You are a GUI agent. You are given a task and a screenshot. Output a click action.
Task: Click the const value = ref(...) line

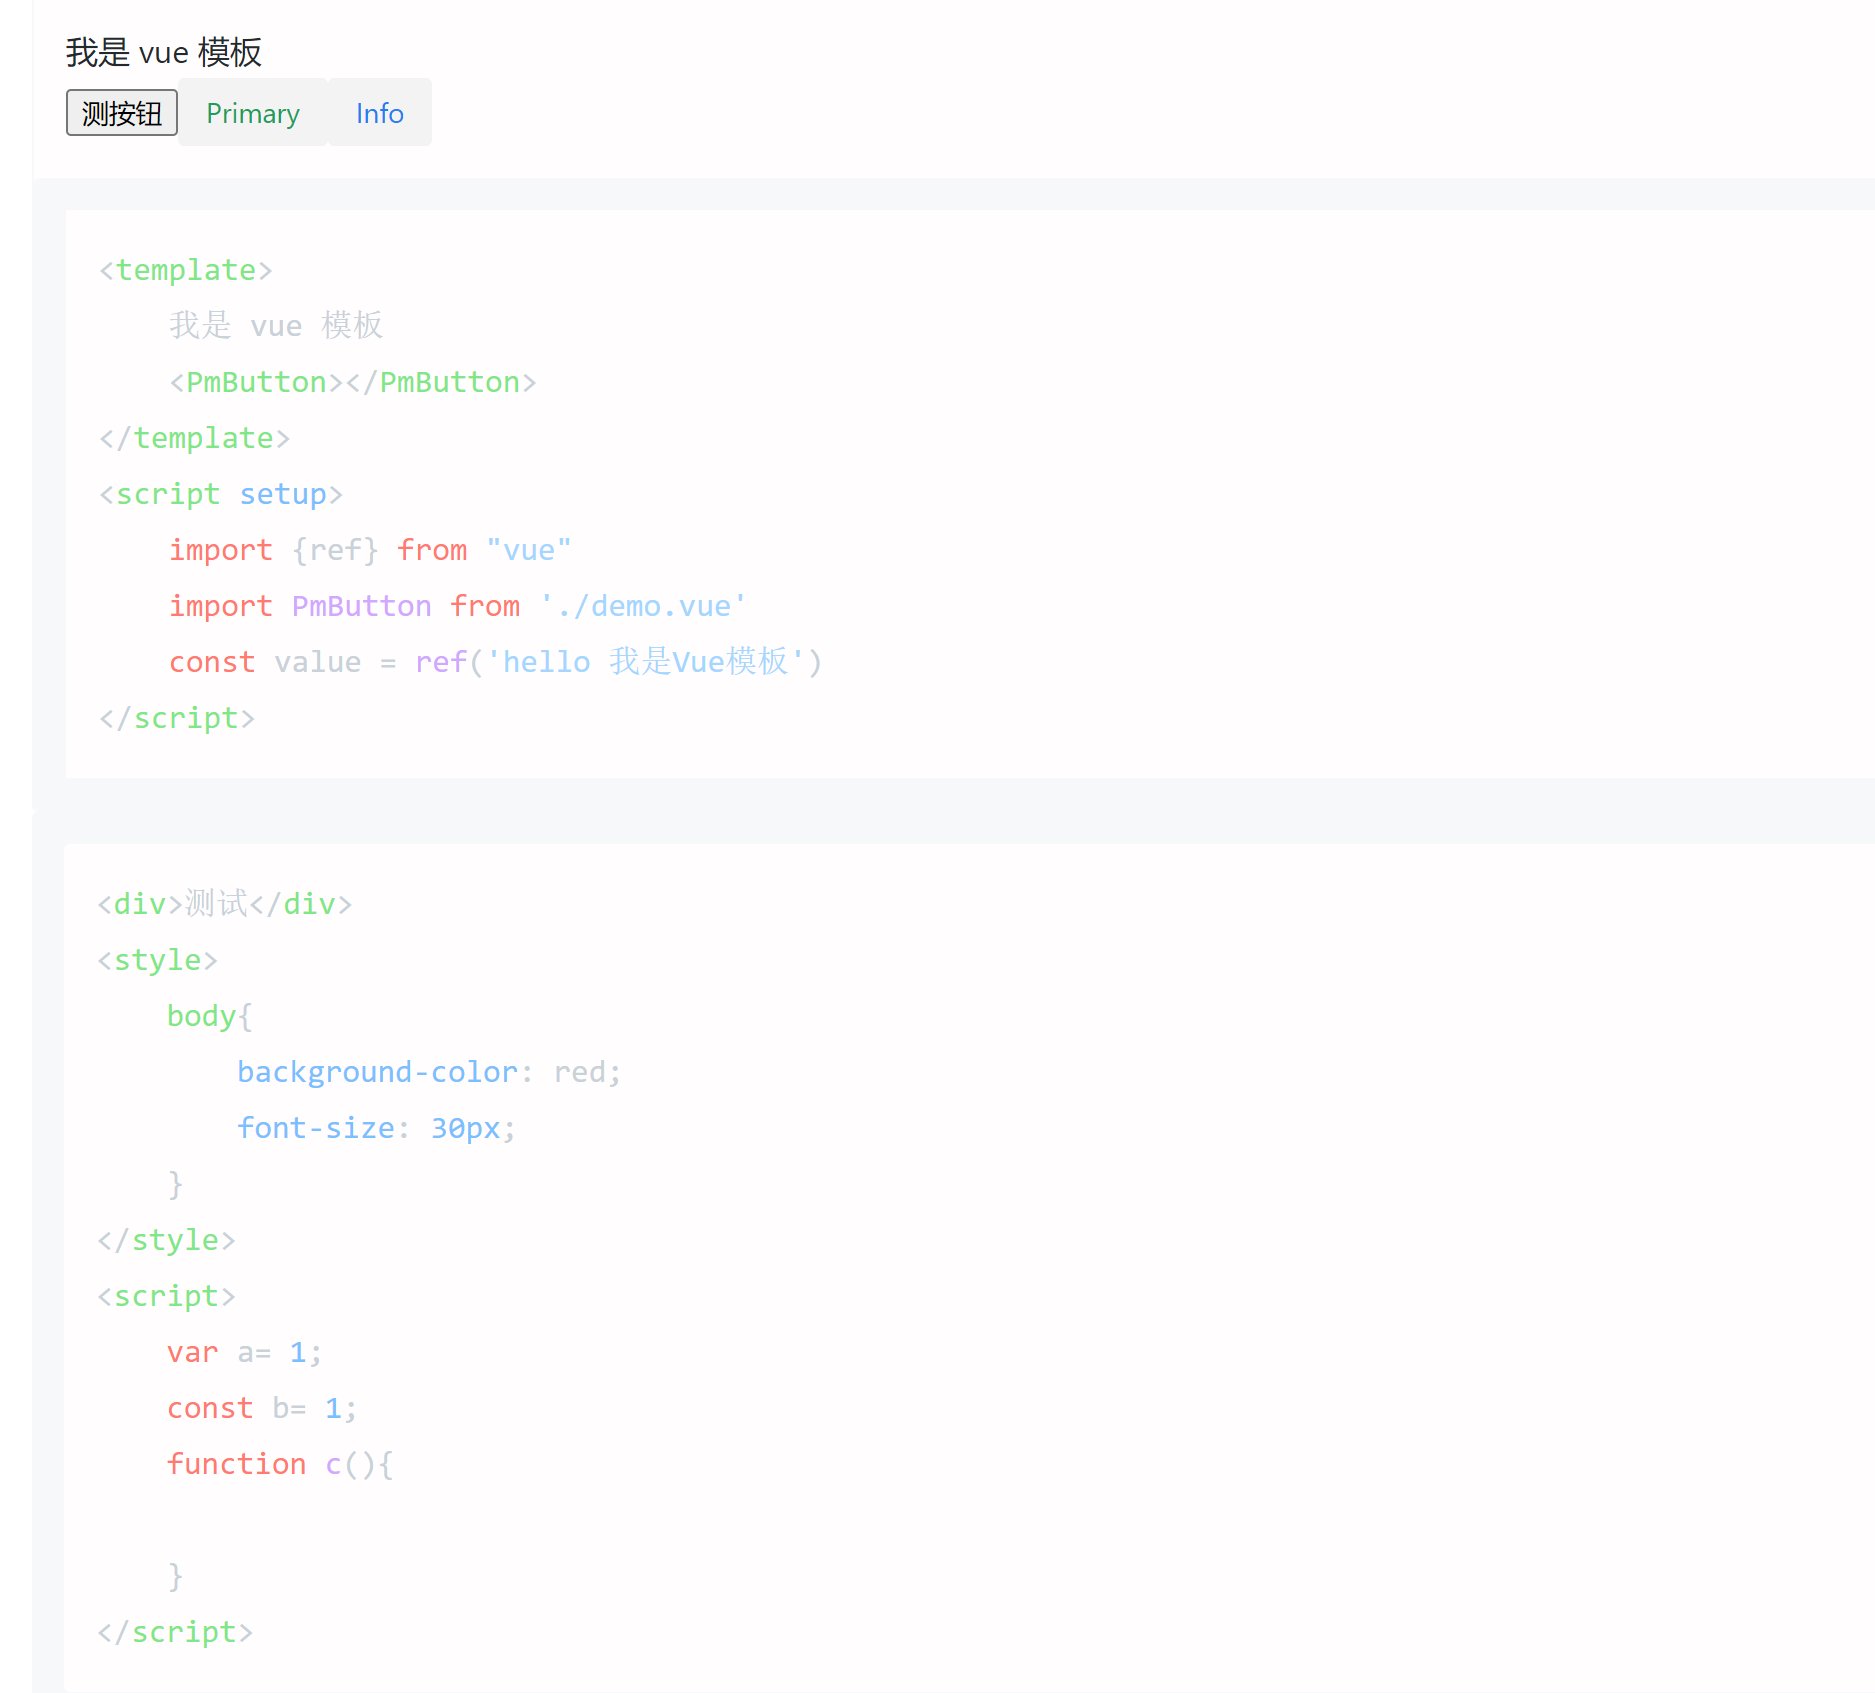[x=496, y=662]
